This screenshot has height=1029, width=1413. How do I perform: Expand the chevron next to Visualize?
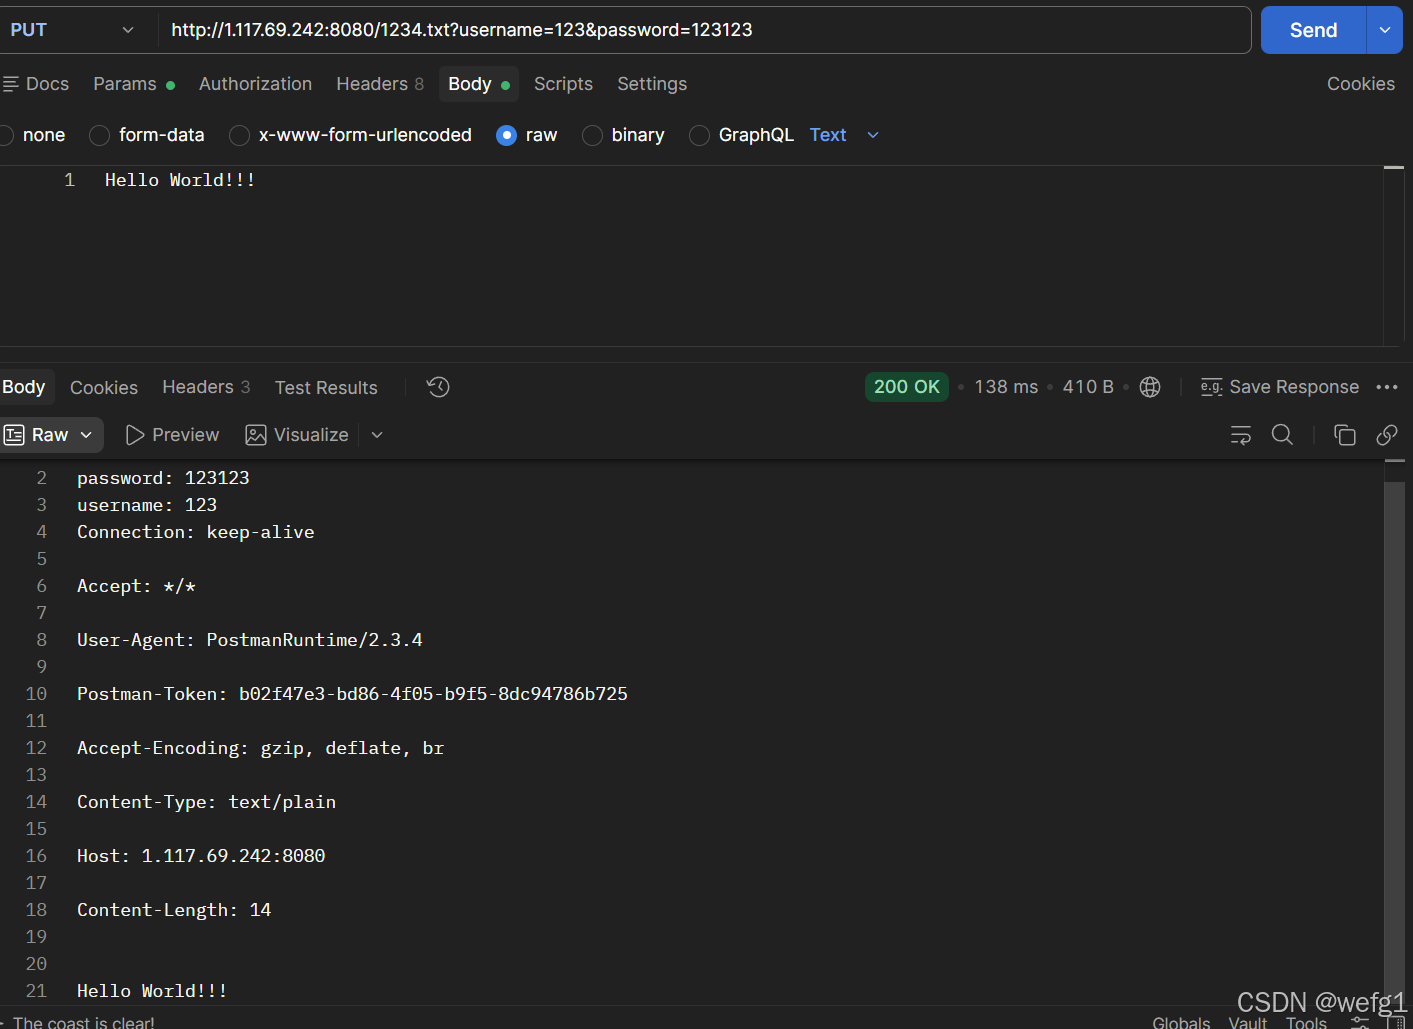tap(377, 435)
